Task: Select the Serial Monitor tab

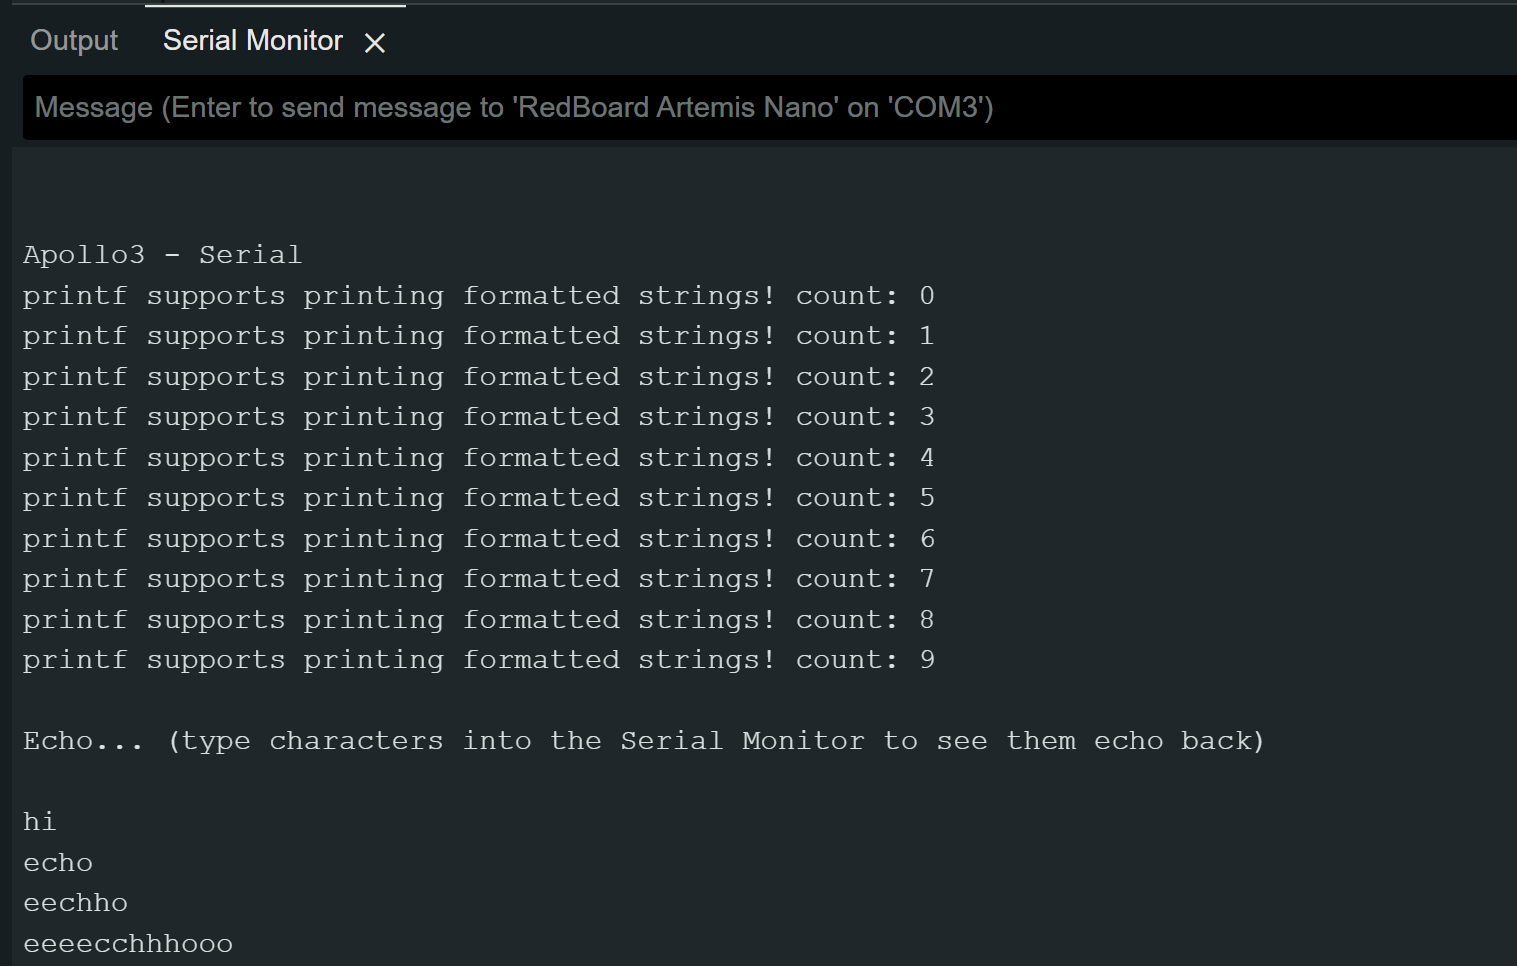Action: coord(253,40)
